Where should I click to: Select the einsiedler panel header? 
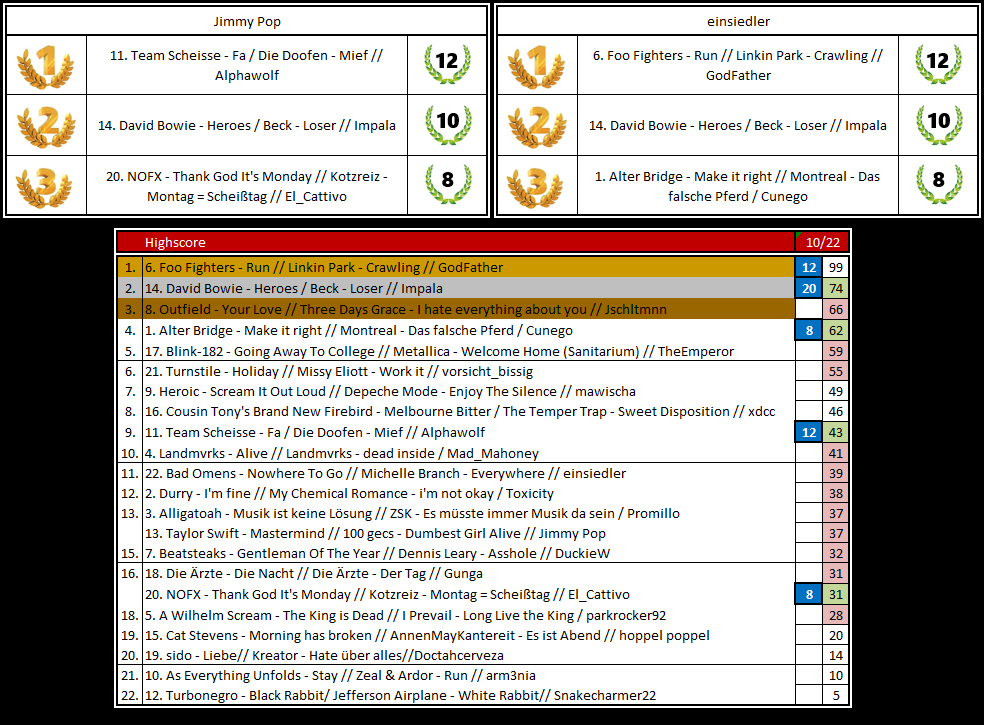click(737, 21)
